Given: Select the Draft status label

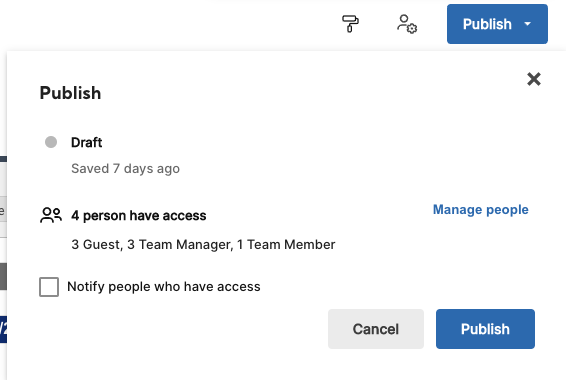Looking at the screenshot, I should [x=87, y=143].
